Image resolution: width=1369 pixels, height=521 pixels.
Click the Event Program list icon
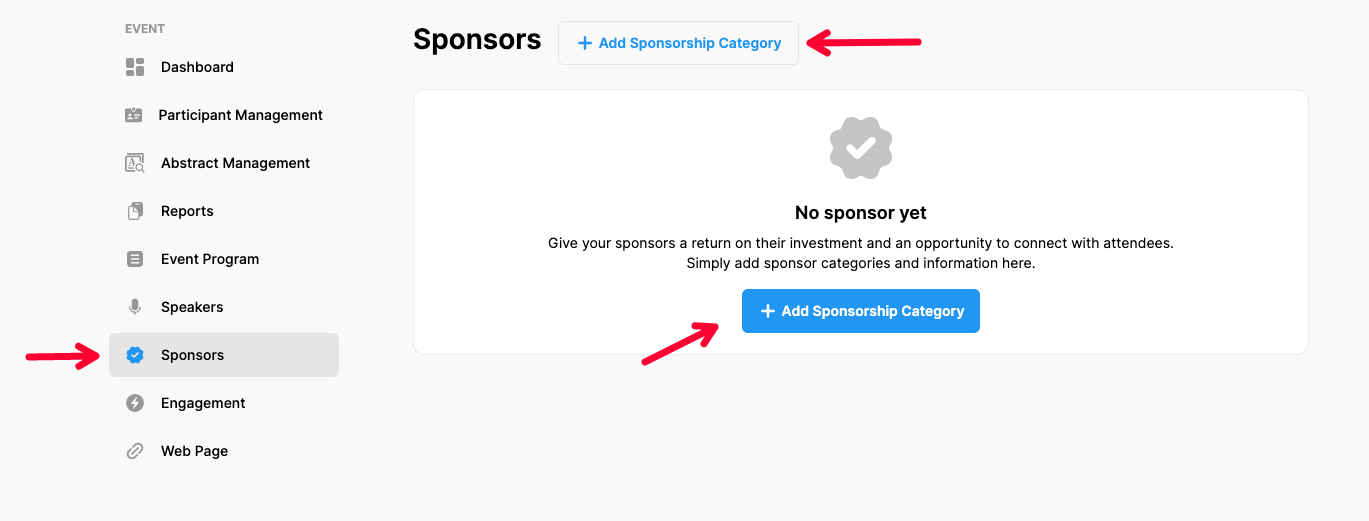click(135, 259)
